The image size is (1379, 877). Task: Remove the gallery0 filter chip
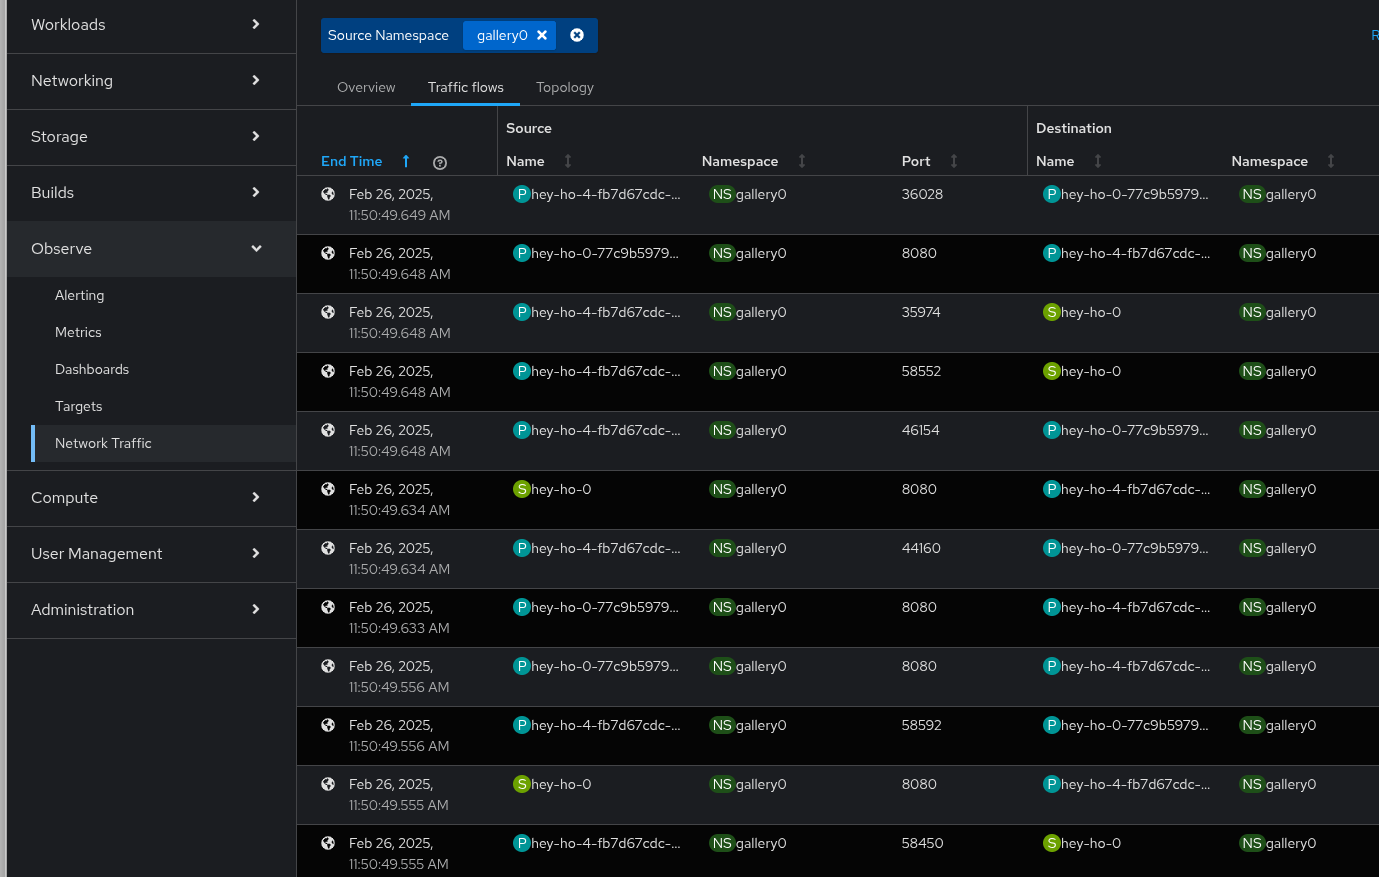[542, 35]
